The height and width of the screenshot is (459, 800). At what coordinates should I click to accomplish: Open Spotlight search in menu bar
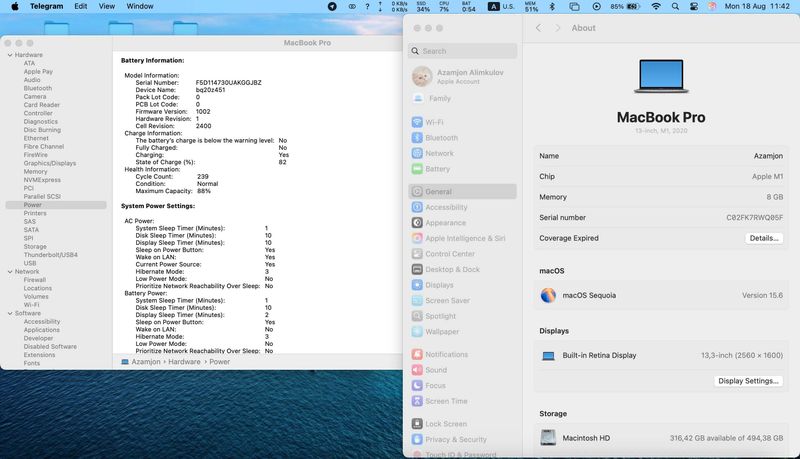pyautogui.click(x=675, y=6)
